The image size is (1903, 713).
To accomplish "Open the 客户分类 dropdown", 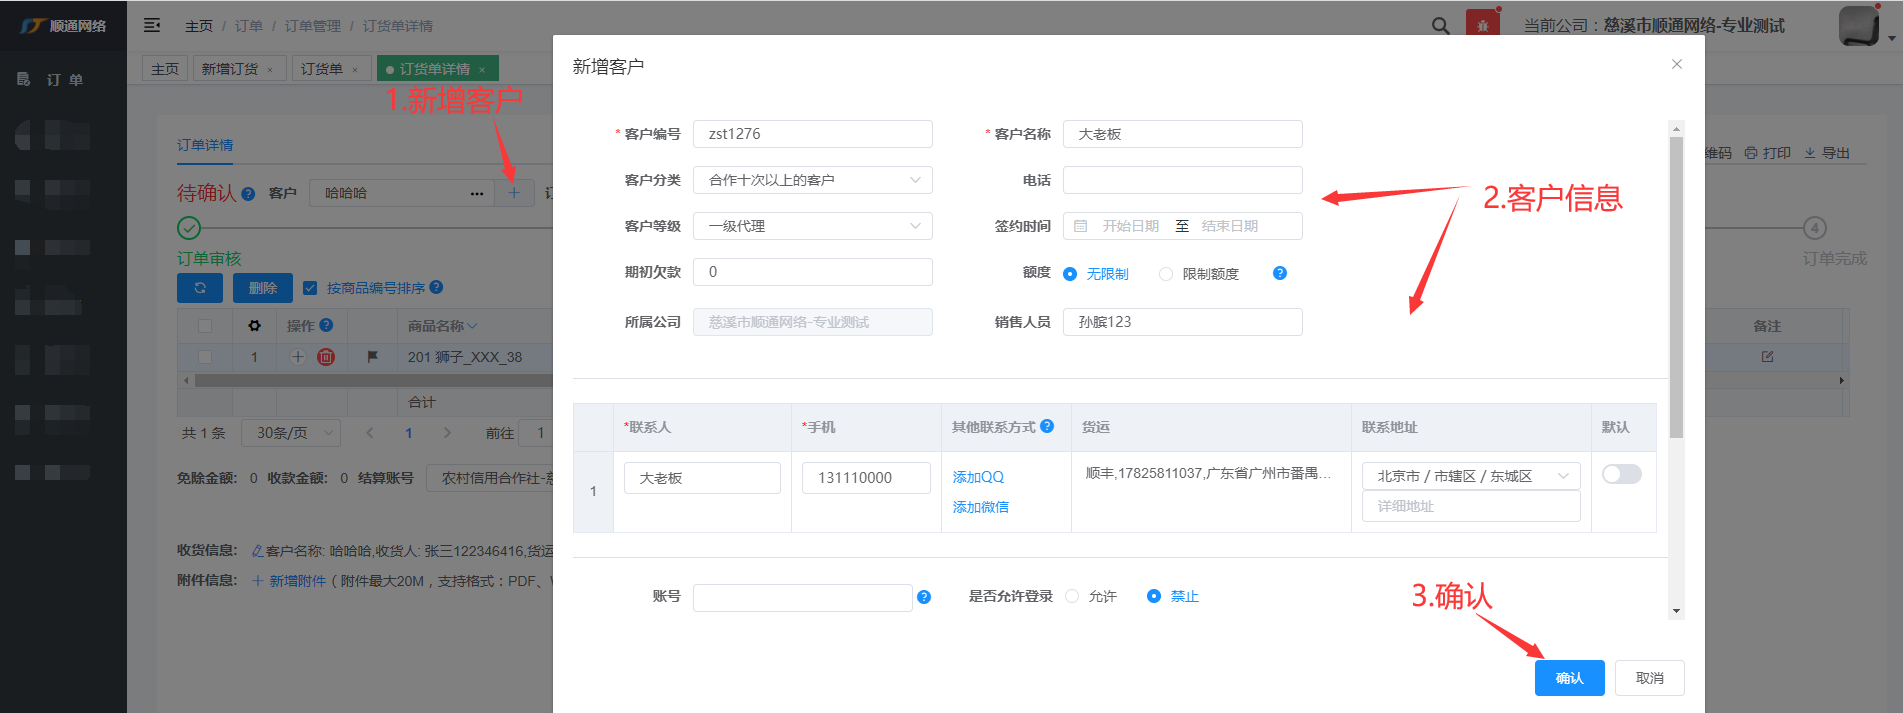I will click(812, 180).
